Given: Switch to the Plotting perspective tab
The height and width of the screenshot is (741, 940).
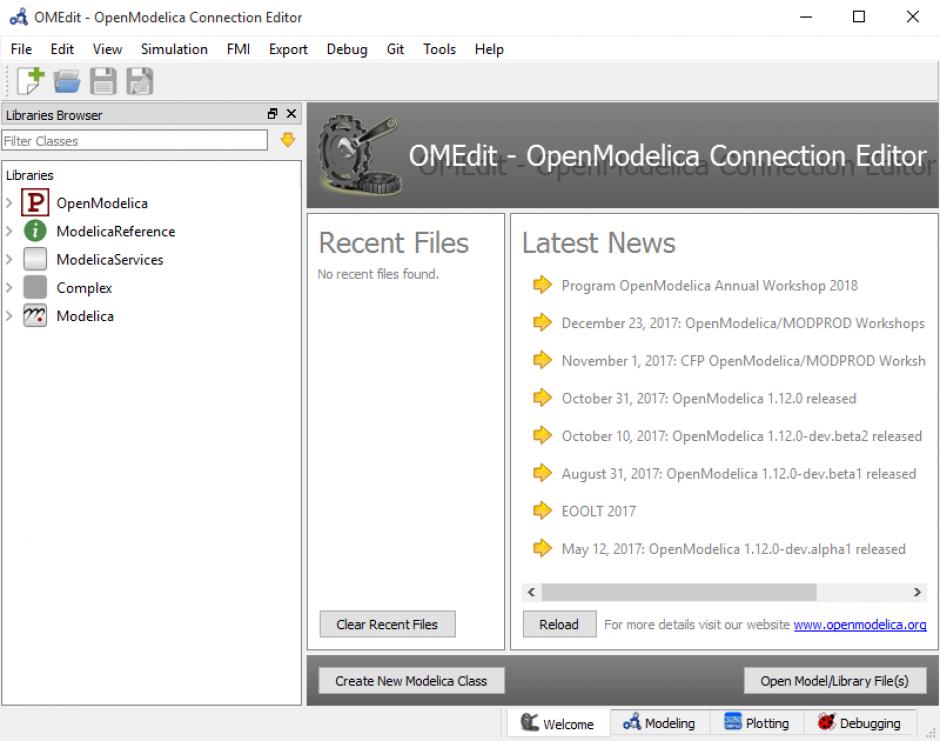Looking at the screenshot, I should coord(757,723).
